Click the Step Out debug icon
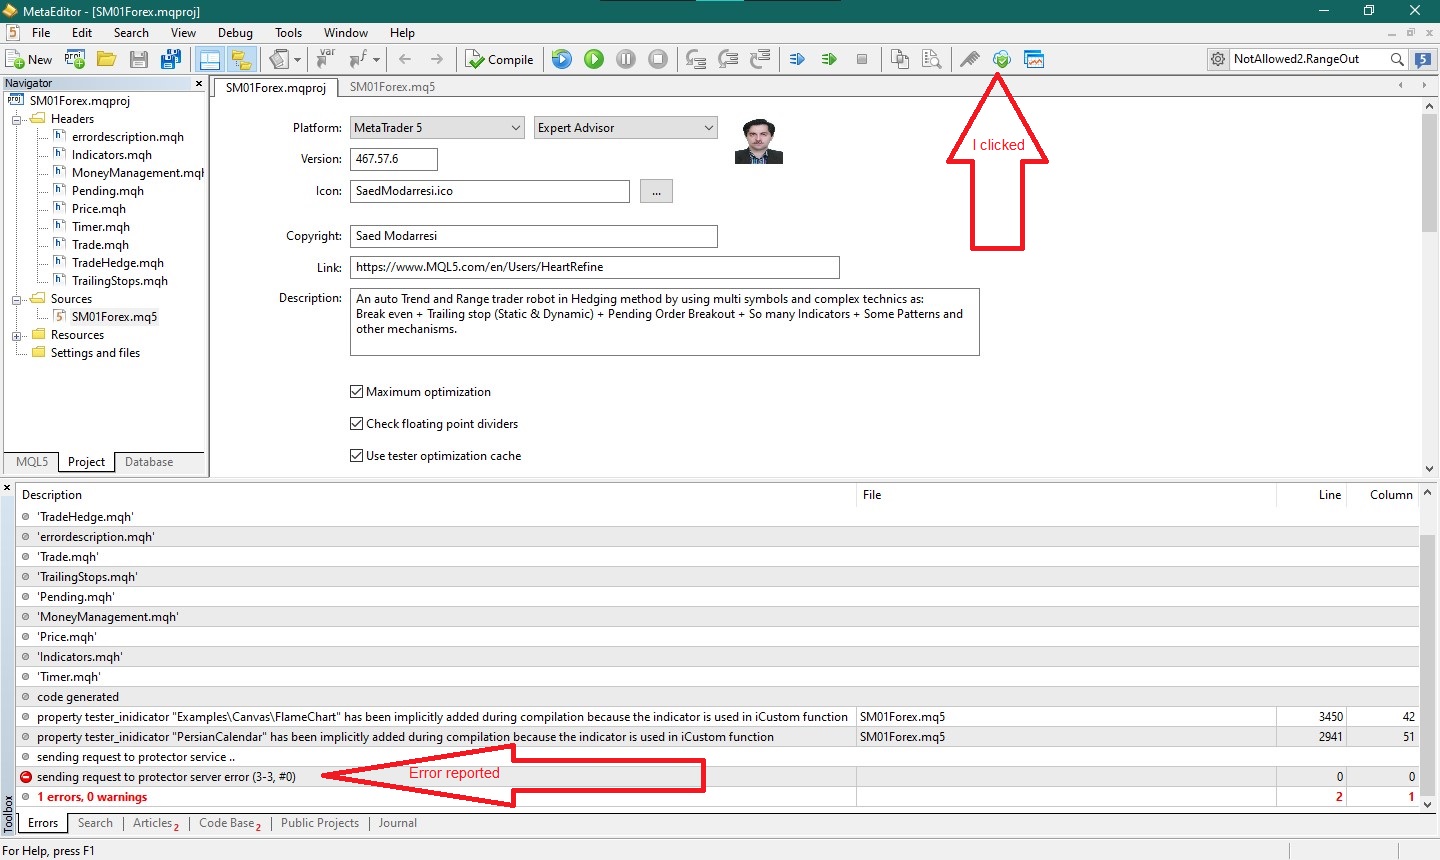 (760, 59)
